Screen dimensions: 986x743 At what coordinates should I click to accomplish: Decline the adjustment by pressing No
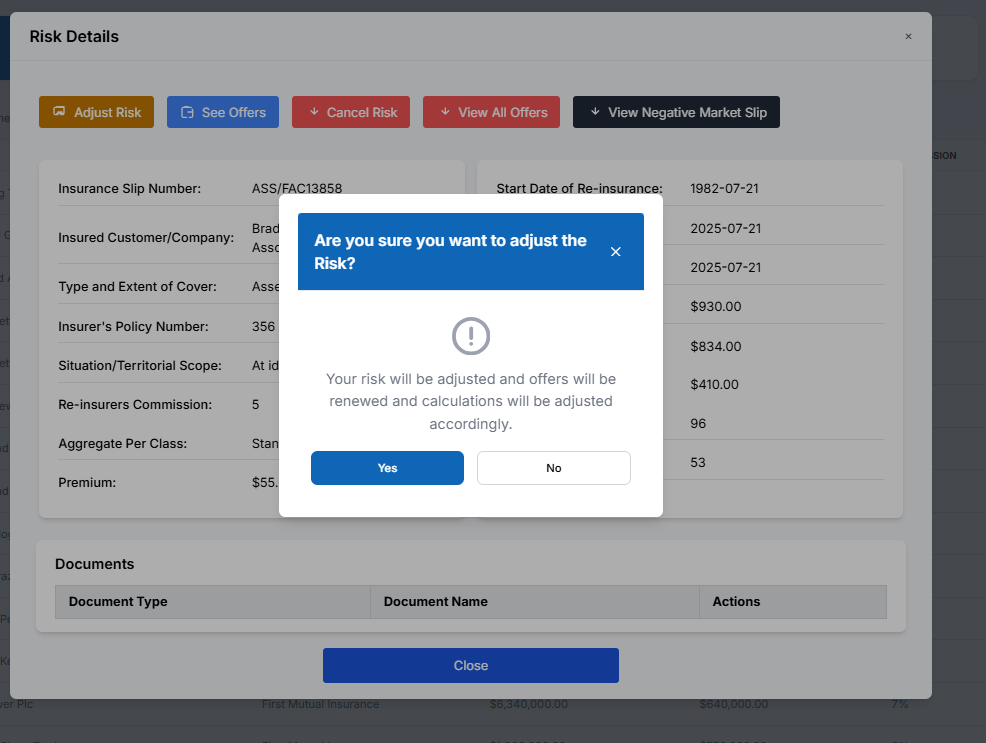(553, 468)
